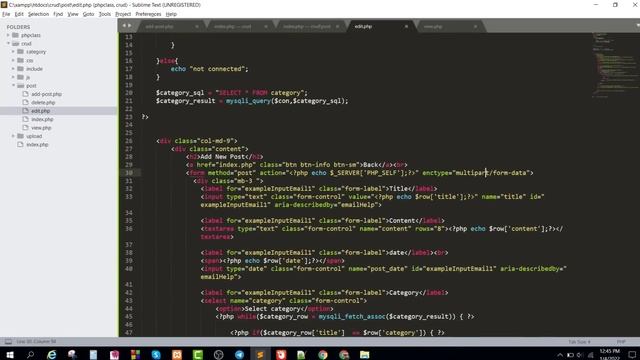Screen dimensions: 640x360
Task: Click the delete.php file icon
Action: point(25,102)
